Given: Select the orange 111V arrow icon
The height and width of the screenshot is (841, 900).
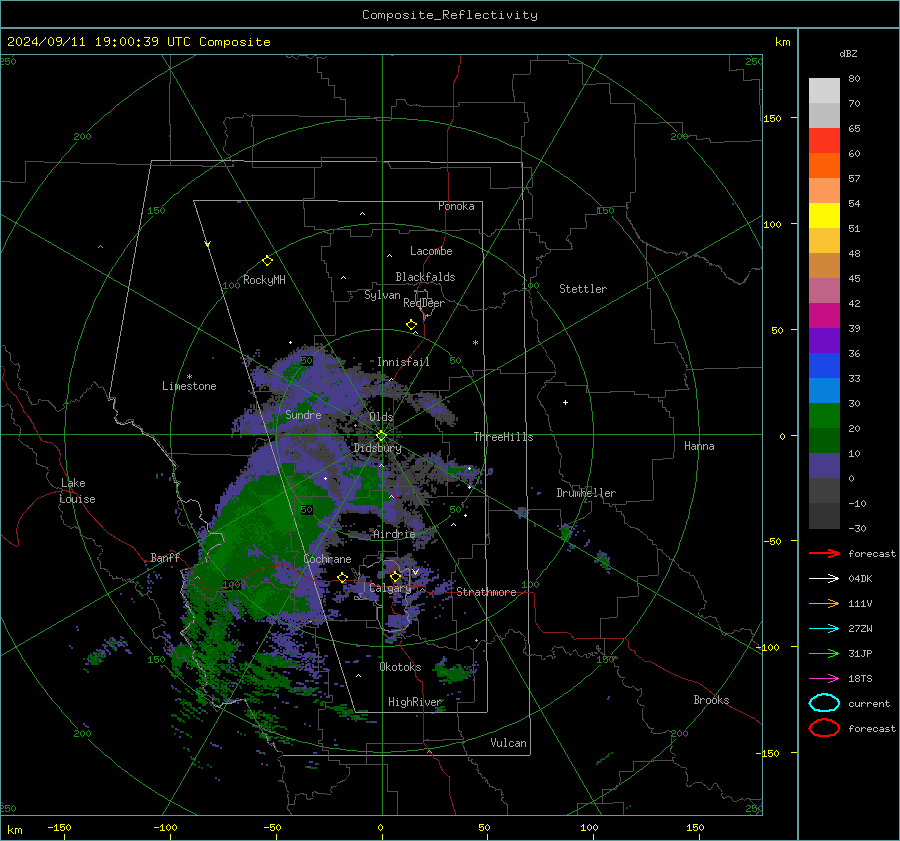Looking at the screenshot, I should (x=824, y=603).
